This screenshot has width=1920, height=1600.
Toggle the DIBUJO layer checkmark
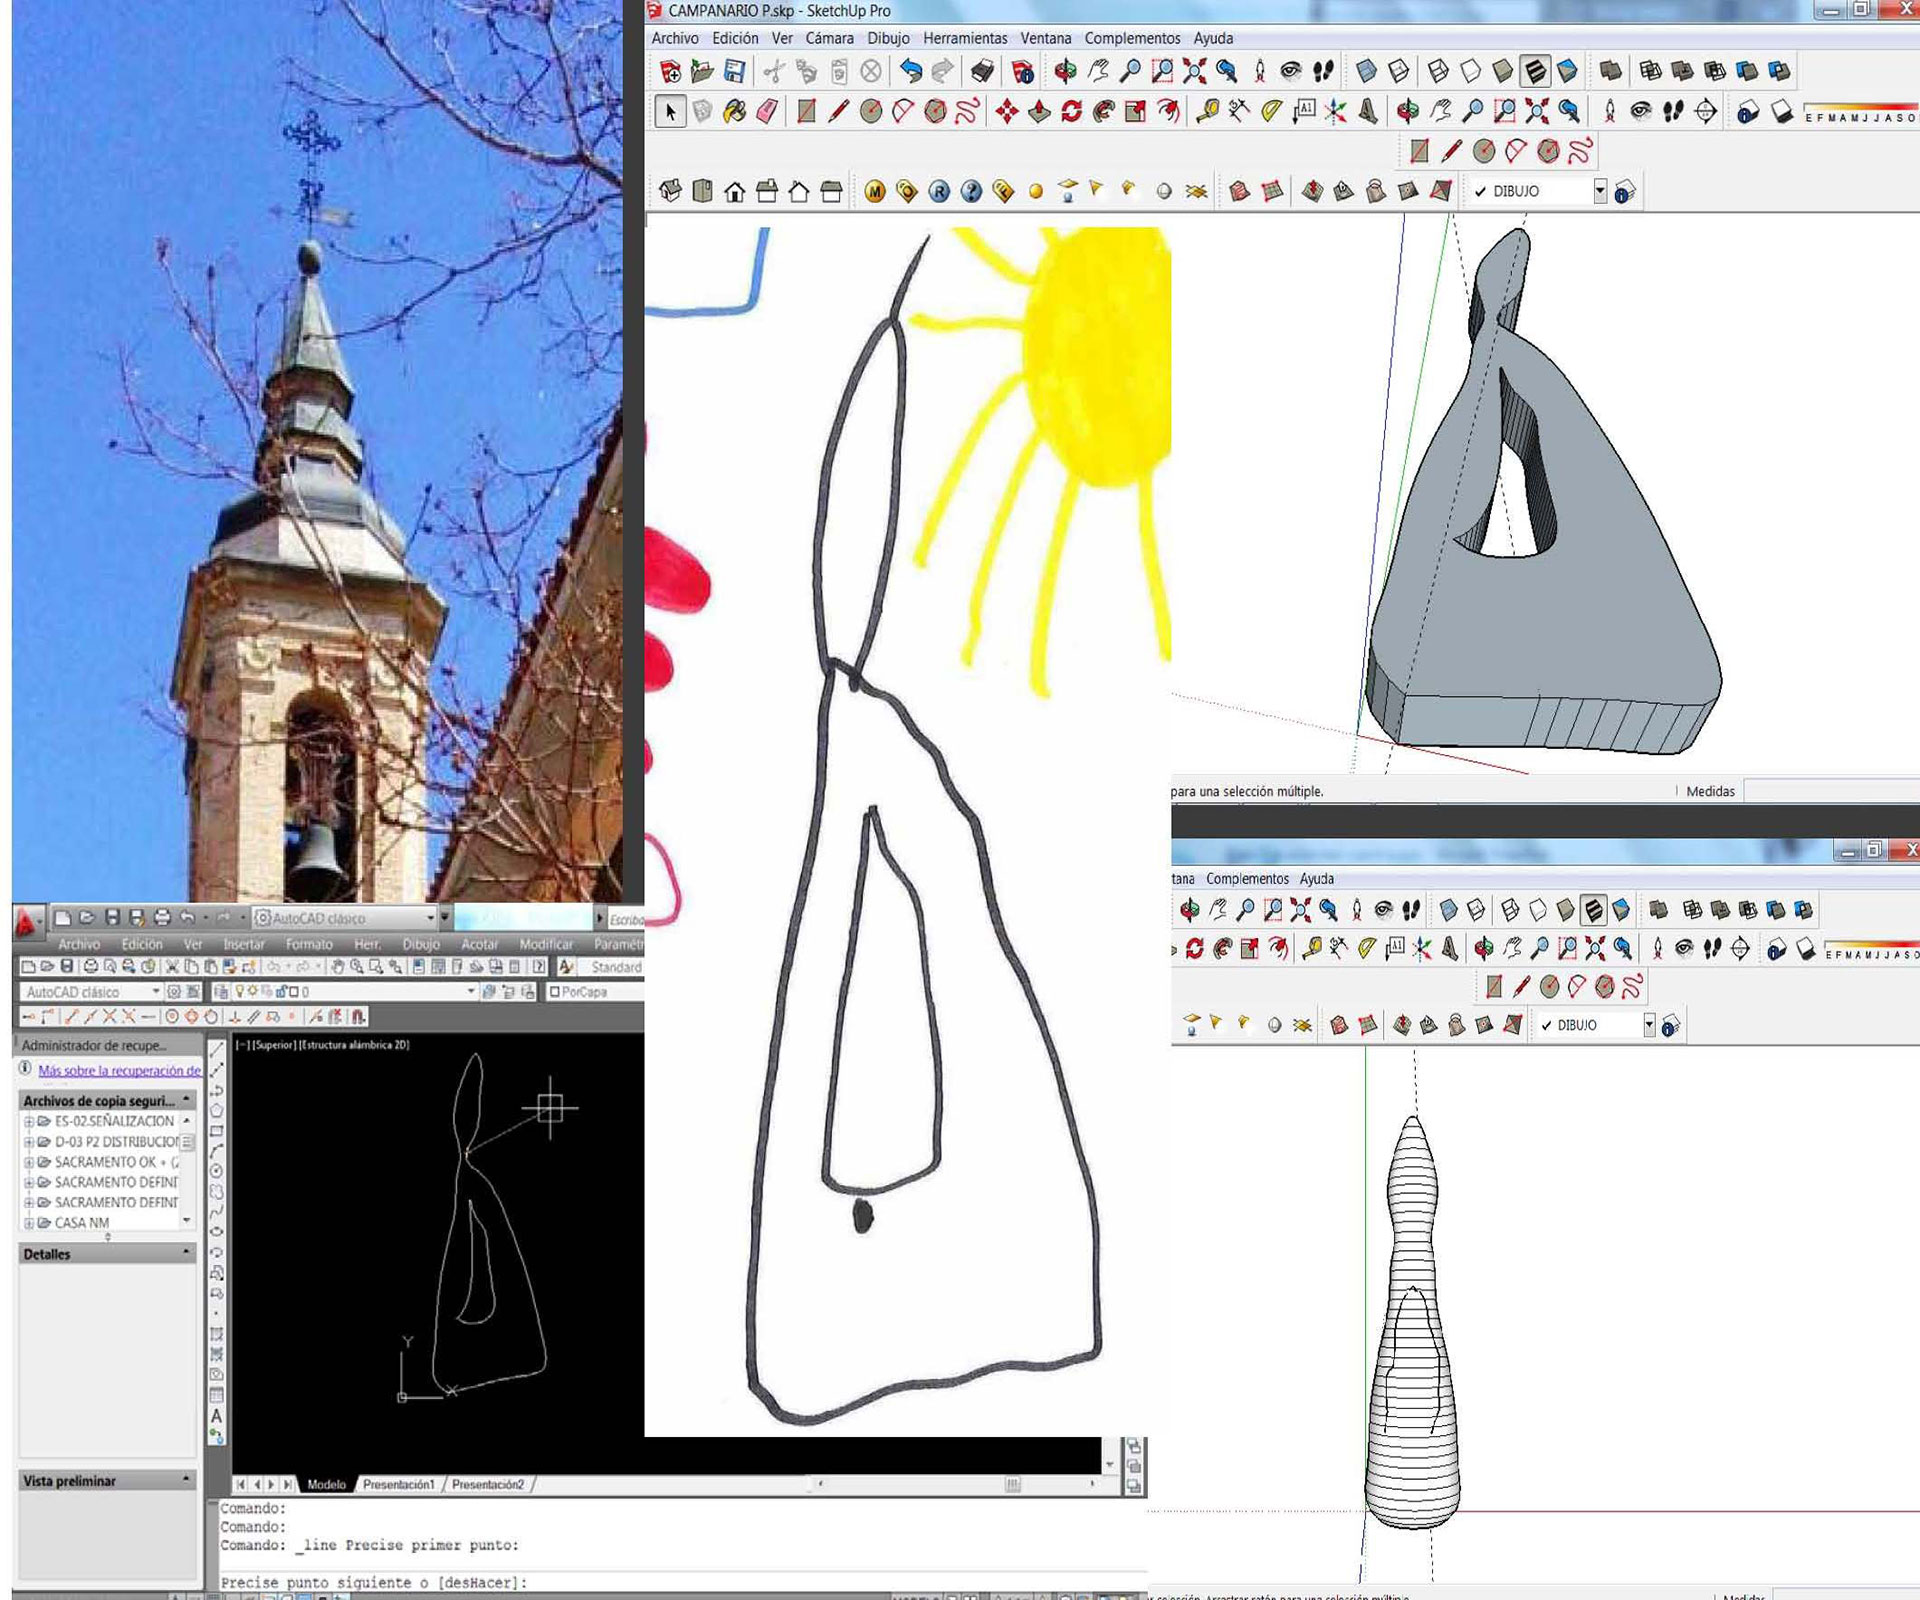(1481, 191)
